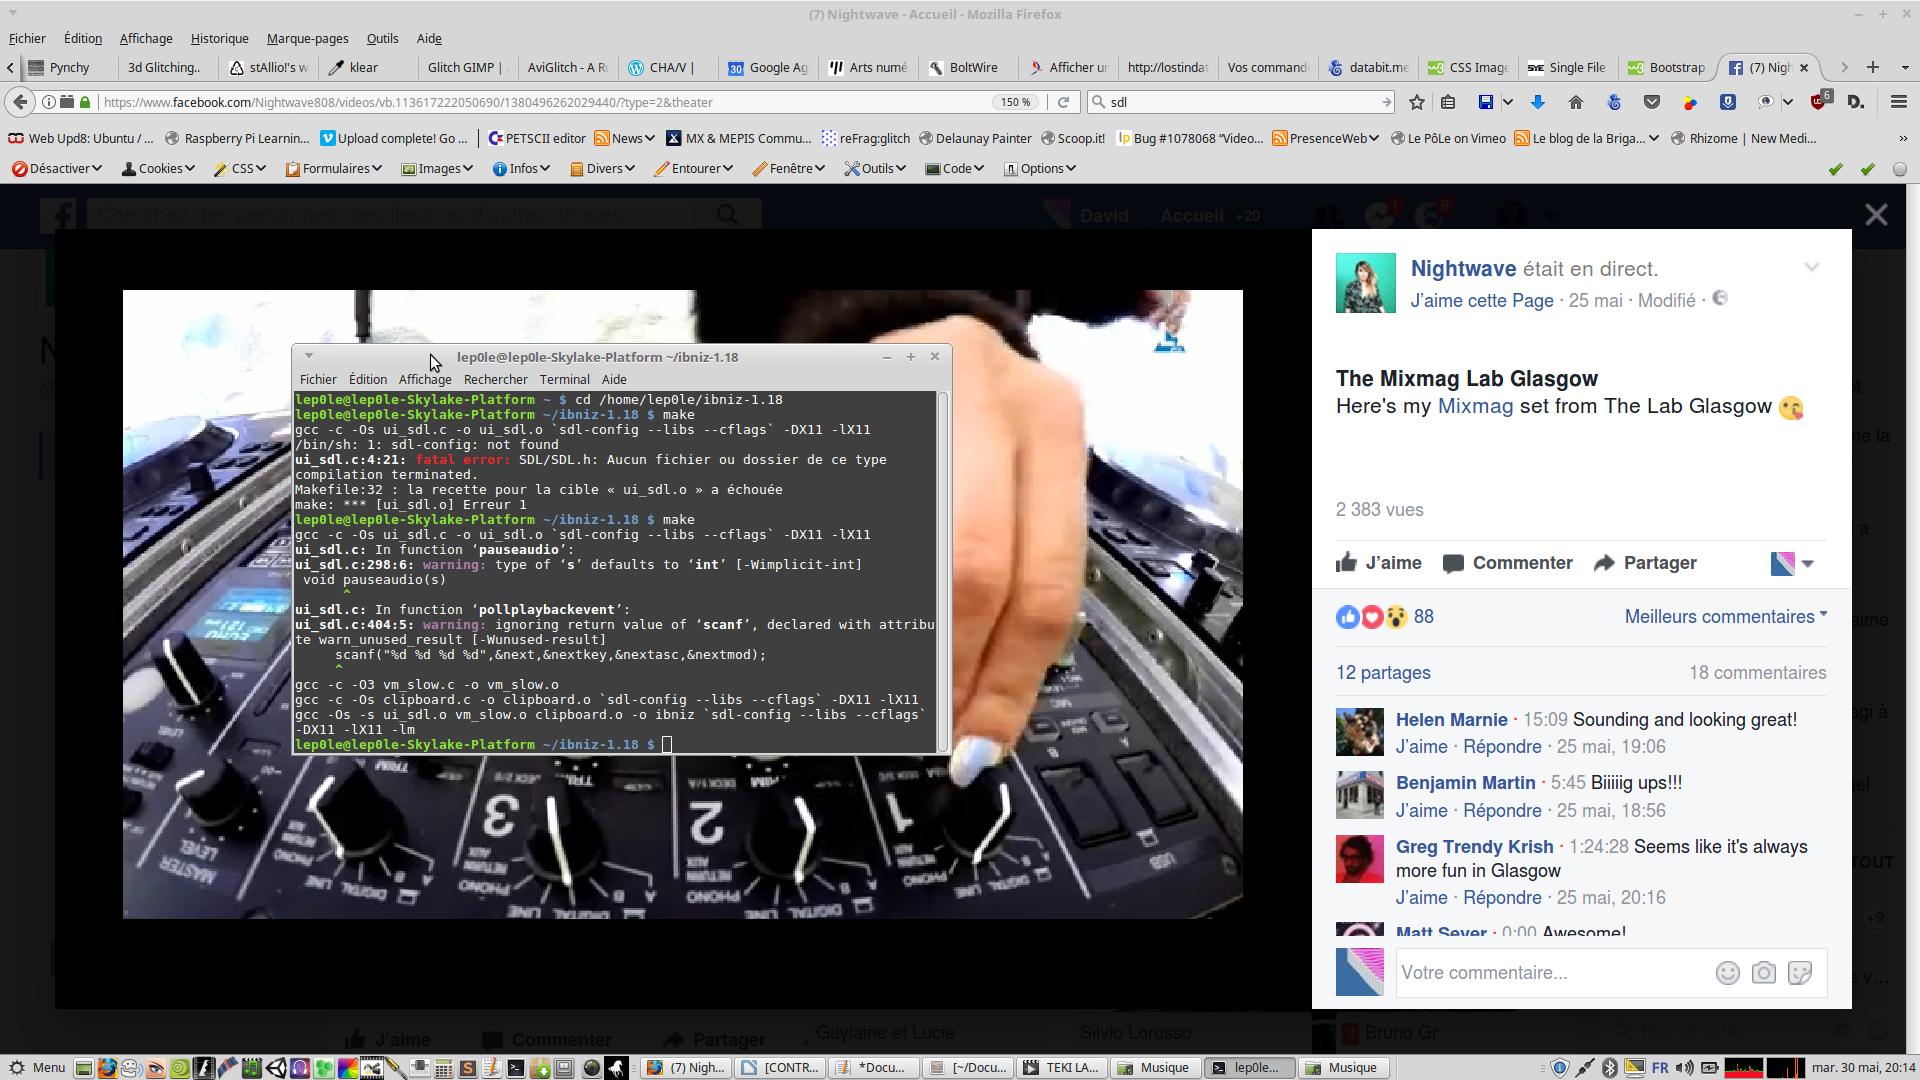Click the Pocket save icon in toolbar
The image size is (1920, 1080).
(x=1652, y=102)
